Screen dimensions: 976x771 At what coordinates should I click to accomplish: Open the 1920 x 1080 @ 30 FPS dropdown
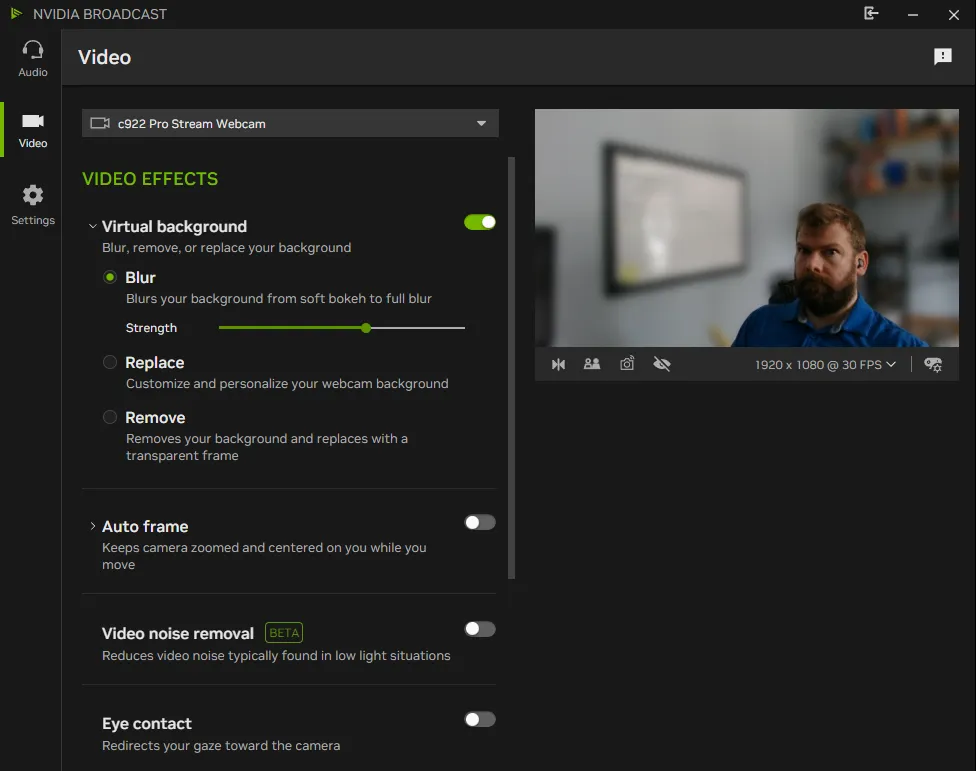[x=825, y=365]
